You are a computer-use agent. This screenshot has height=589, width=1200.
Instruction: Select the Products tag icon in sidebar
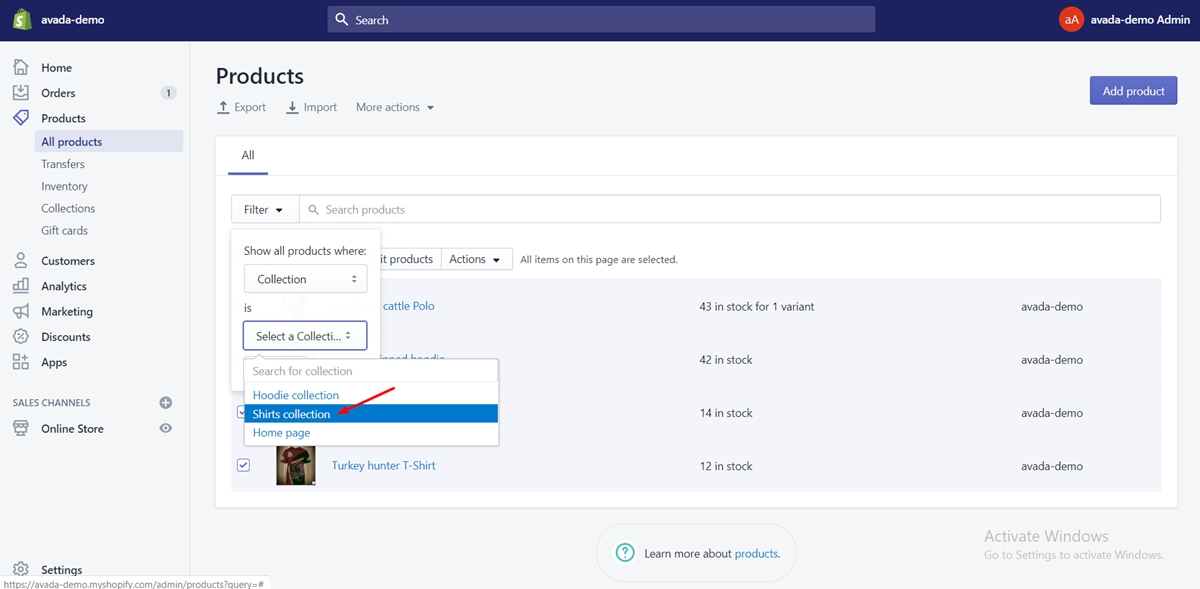pyautogui.click(x=21, y=118)
